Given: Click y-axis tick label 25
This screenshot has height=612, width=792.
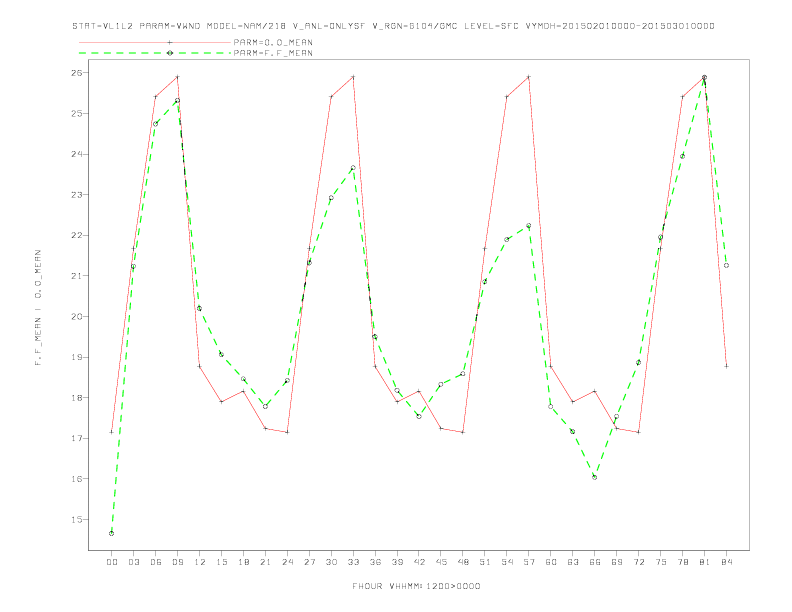Looking at the screenshot, I should pos(77,114).
